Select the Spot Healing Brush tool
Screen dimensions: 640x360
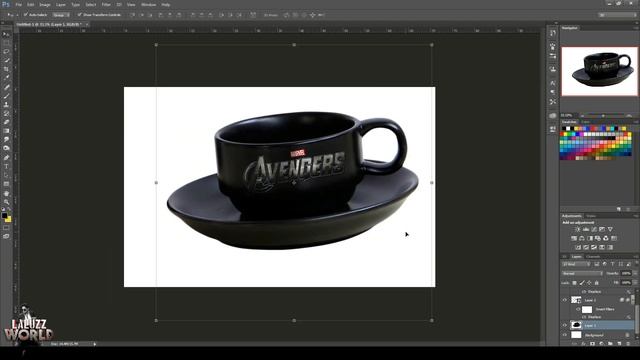coord(6,87)
